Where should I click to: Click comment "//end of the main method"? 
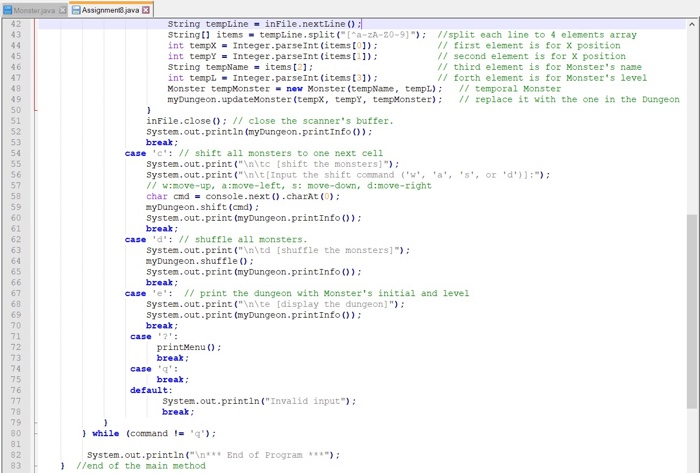click(x=141, y=466)
